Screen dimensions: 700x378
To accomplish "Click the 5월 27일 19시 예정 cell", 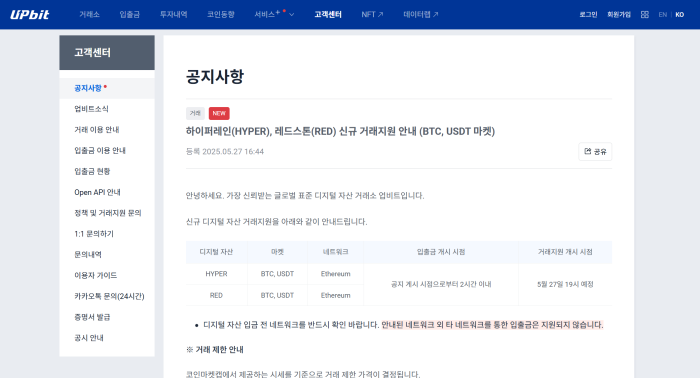I will click(x=565, y=284).
